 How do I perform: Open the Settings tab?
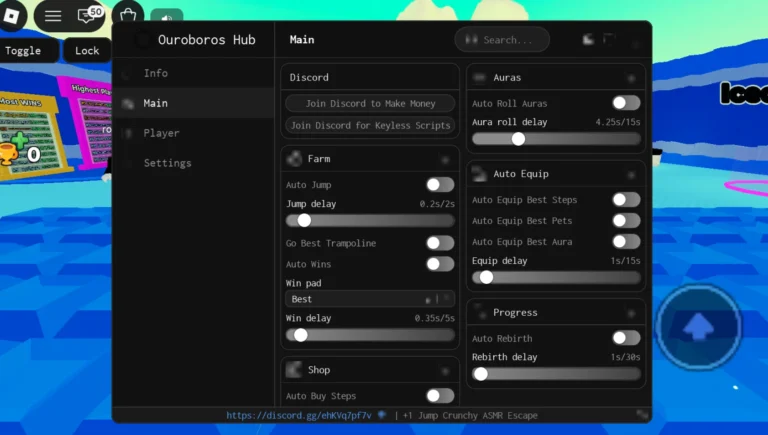tap(193, 163)
